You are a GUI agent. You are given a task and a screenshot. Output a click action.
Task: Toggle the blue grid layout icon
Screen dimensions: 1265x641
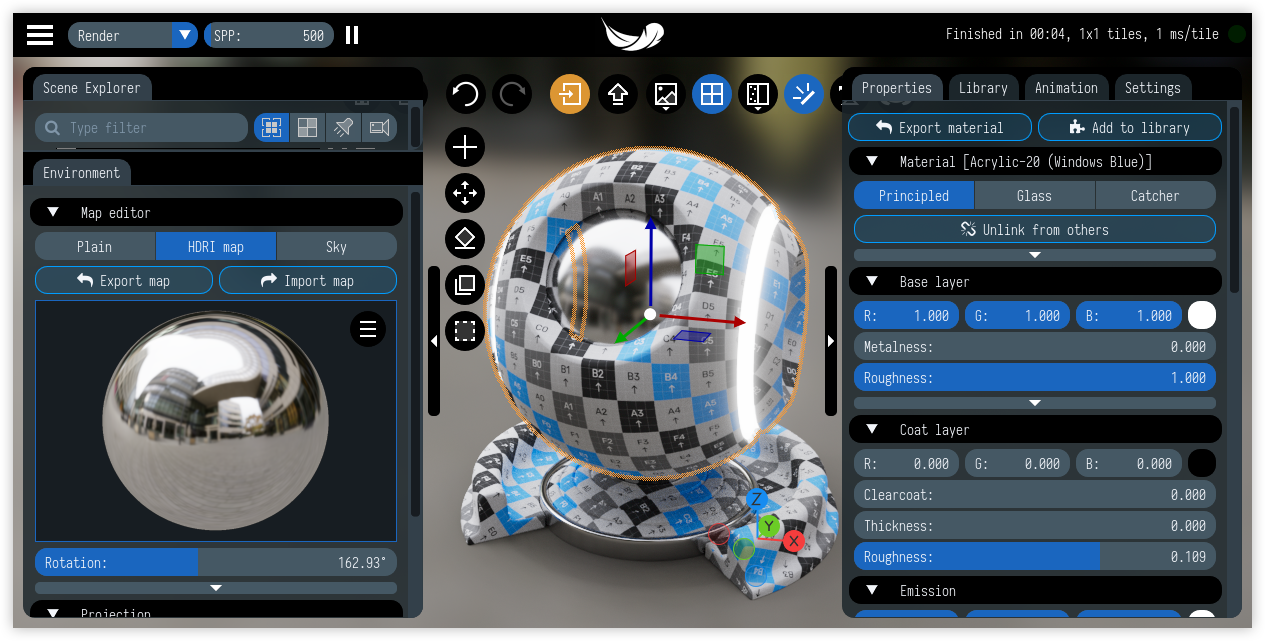pos(712,95)
